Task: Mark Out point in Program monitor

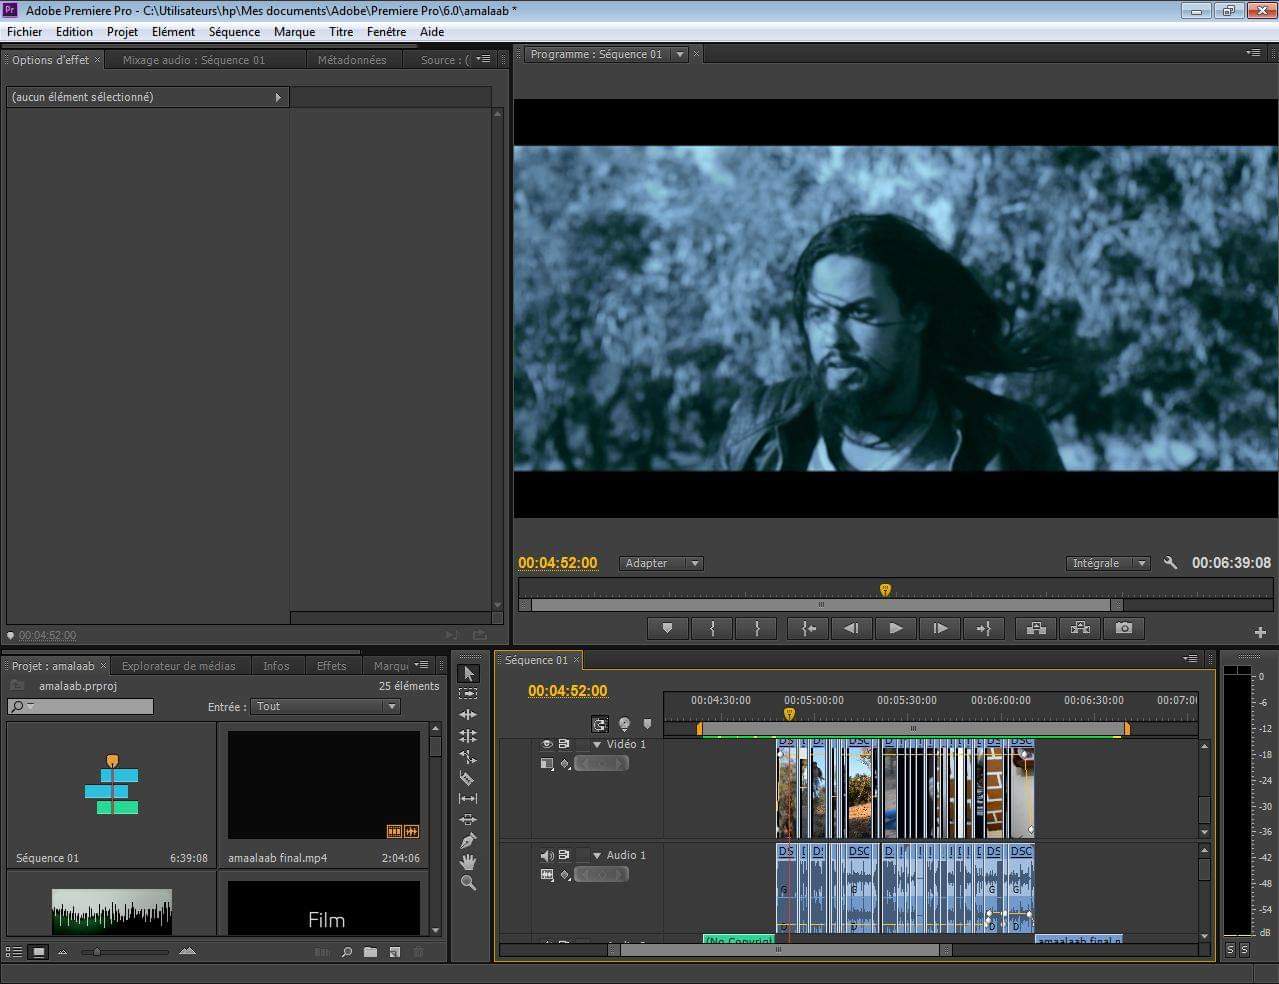Action: point(757,628)
